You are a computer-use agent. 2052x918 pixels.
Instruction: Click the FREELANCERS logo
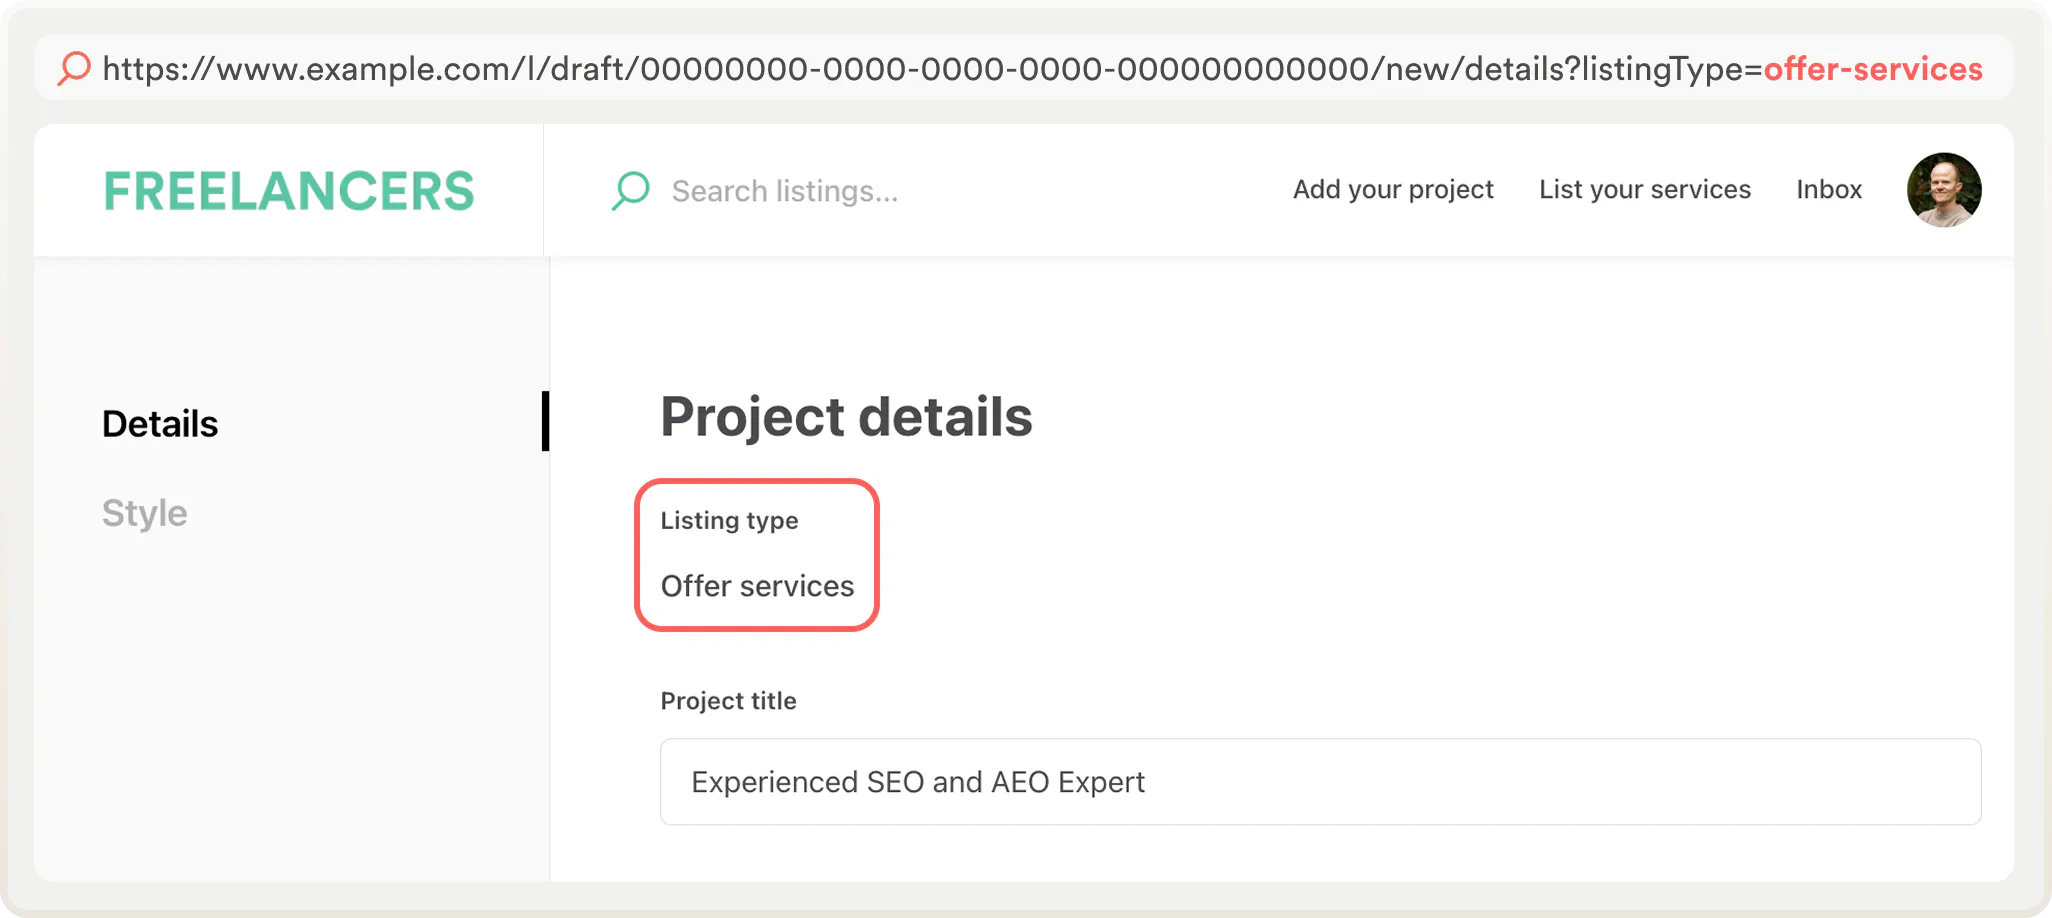click(x=289, y=191)
